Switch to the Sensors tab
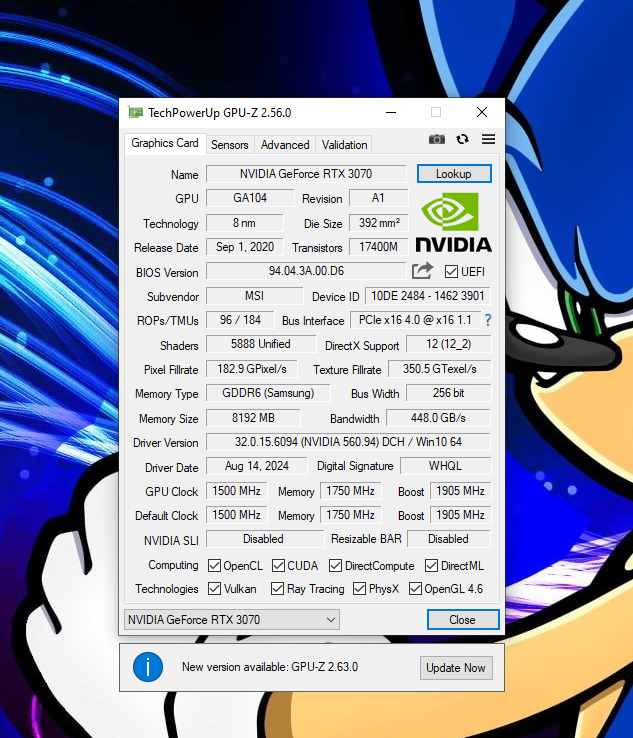This screenshot has height=738, width=633. pos(230,145)
